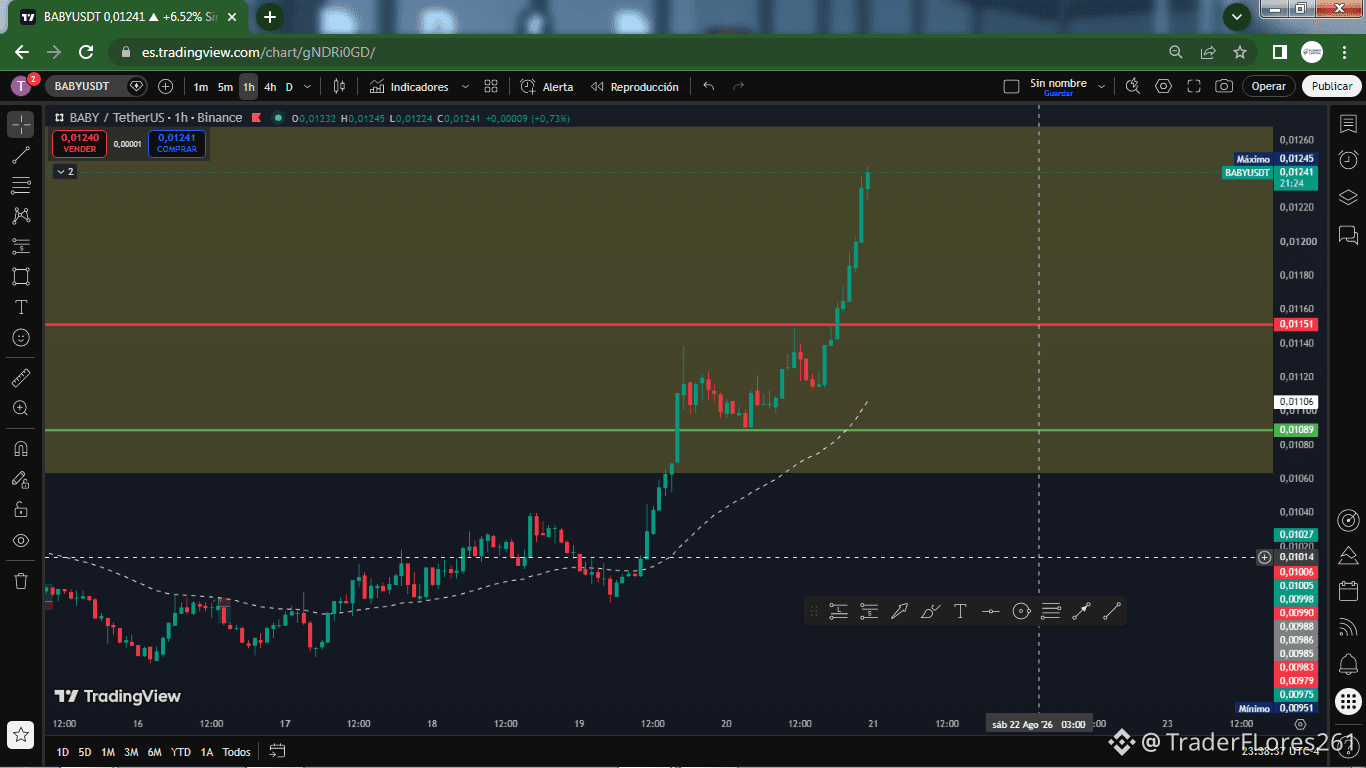The image size is (1366, 768).
Task: Open the date range calendar picker
Action: coord(277,751)
